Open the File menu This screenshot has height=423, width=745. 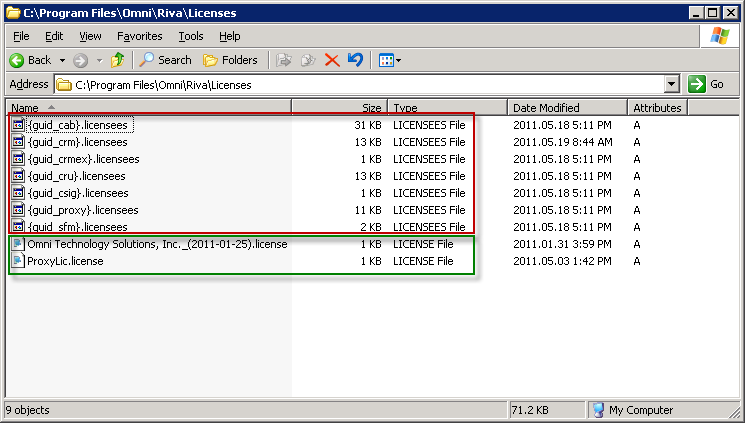tap(21, 36)
